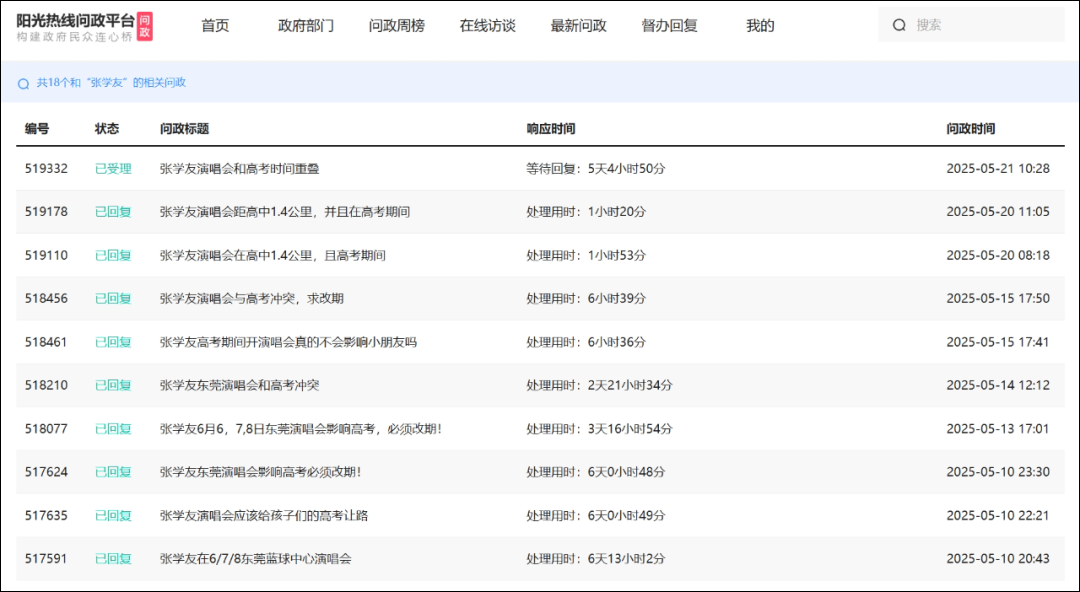Image resolution: width=1080 pixels, height=592 pixels.
Task: Select 在线访谈 in the top menu
Action: point(487,26)
